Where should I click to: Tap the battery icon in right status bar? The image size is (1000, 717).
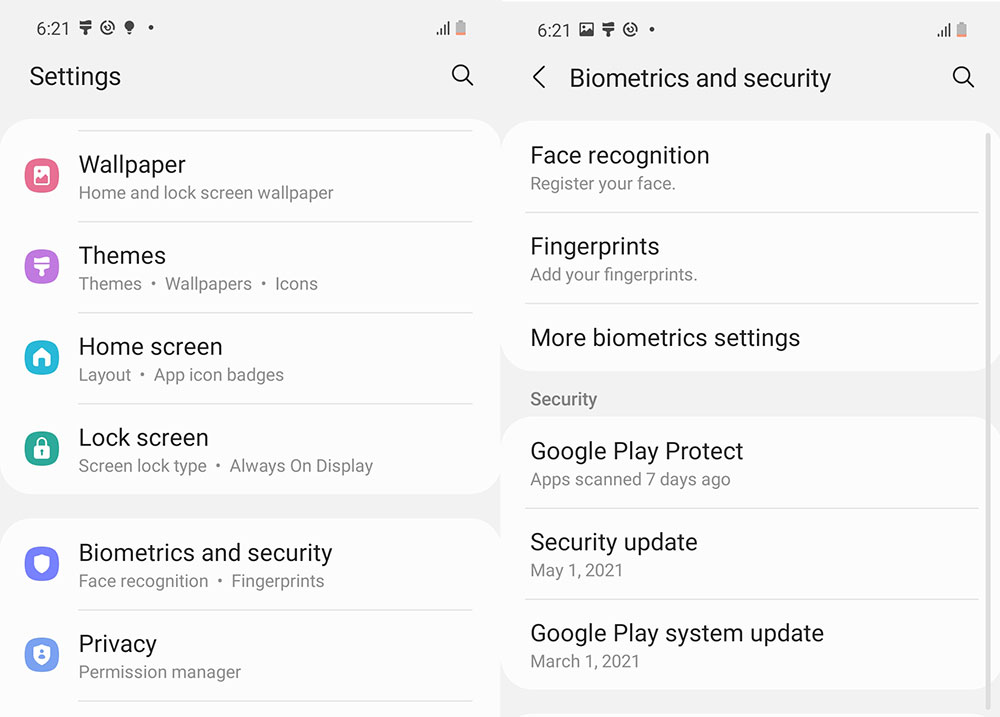pos(962,29)
